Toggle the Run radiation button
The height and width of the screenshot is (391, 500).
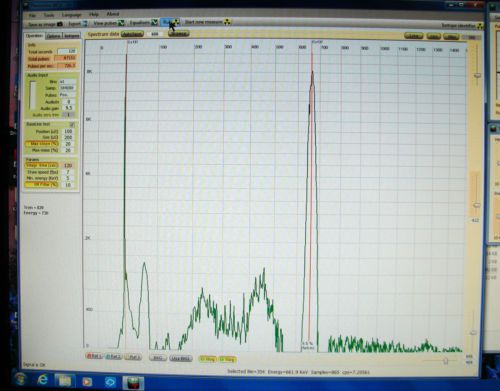pos(171,22)
